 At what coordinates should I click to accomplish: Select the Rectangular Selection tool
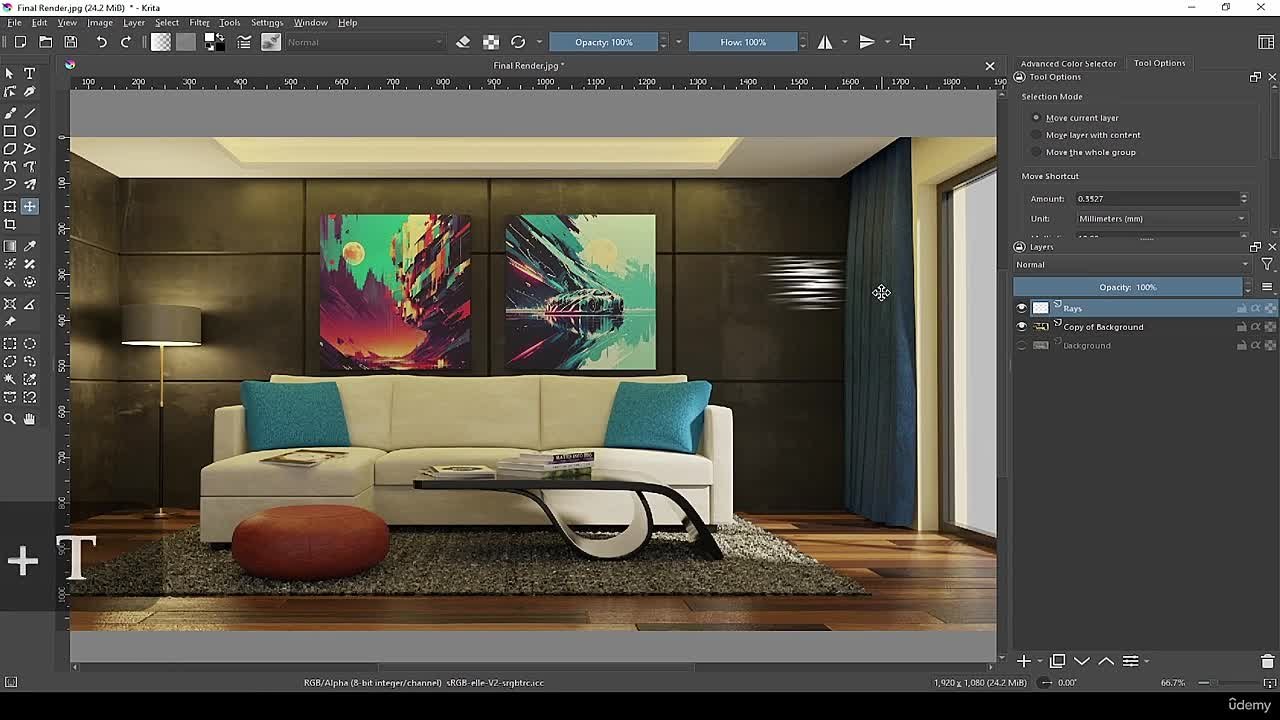click(11, 343)
